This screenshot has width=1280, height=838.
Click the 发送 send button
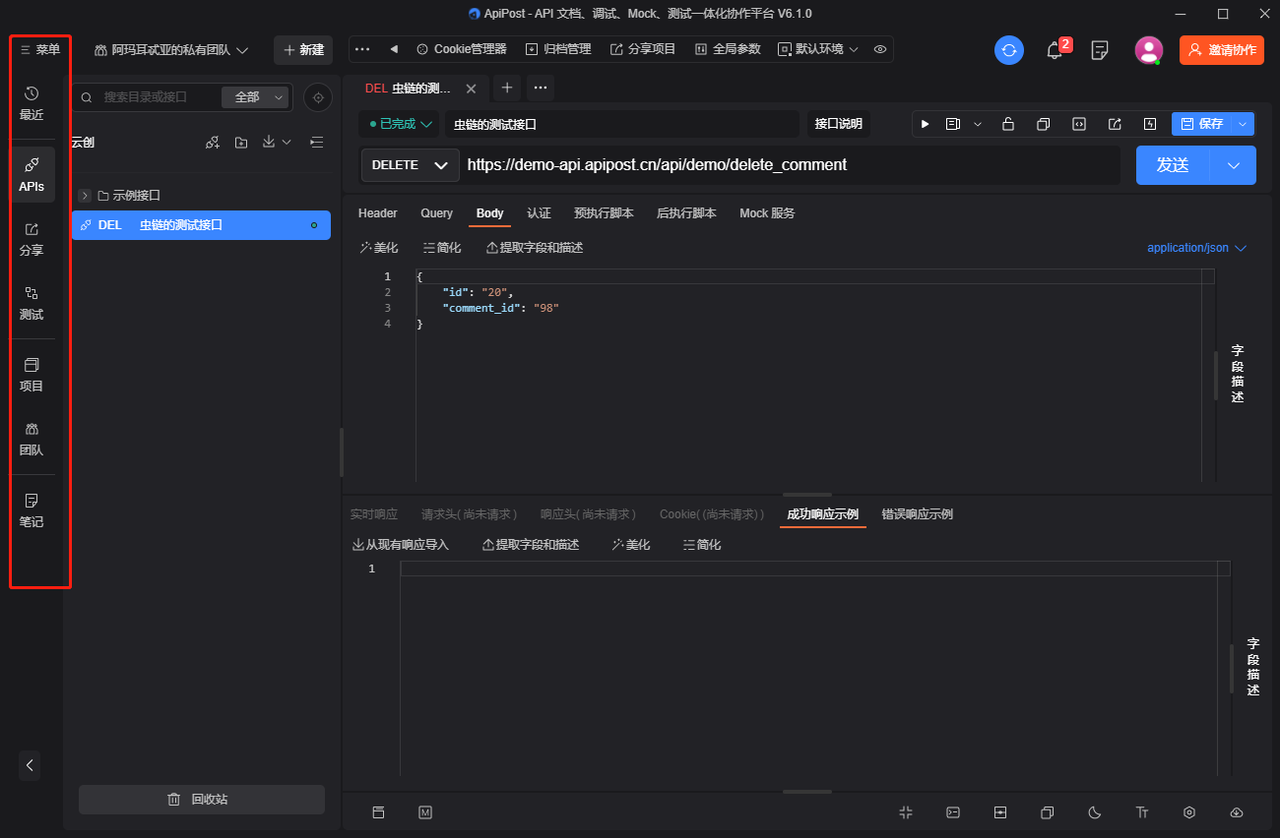1172,165
